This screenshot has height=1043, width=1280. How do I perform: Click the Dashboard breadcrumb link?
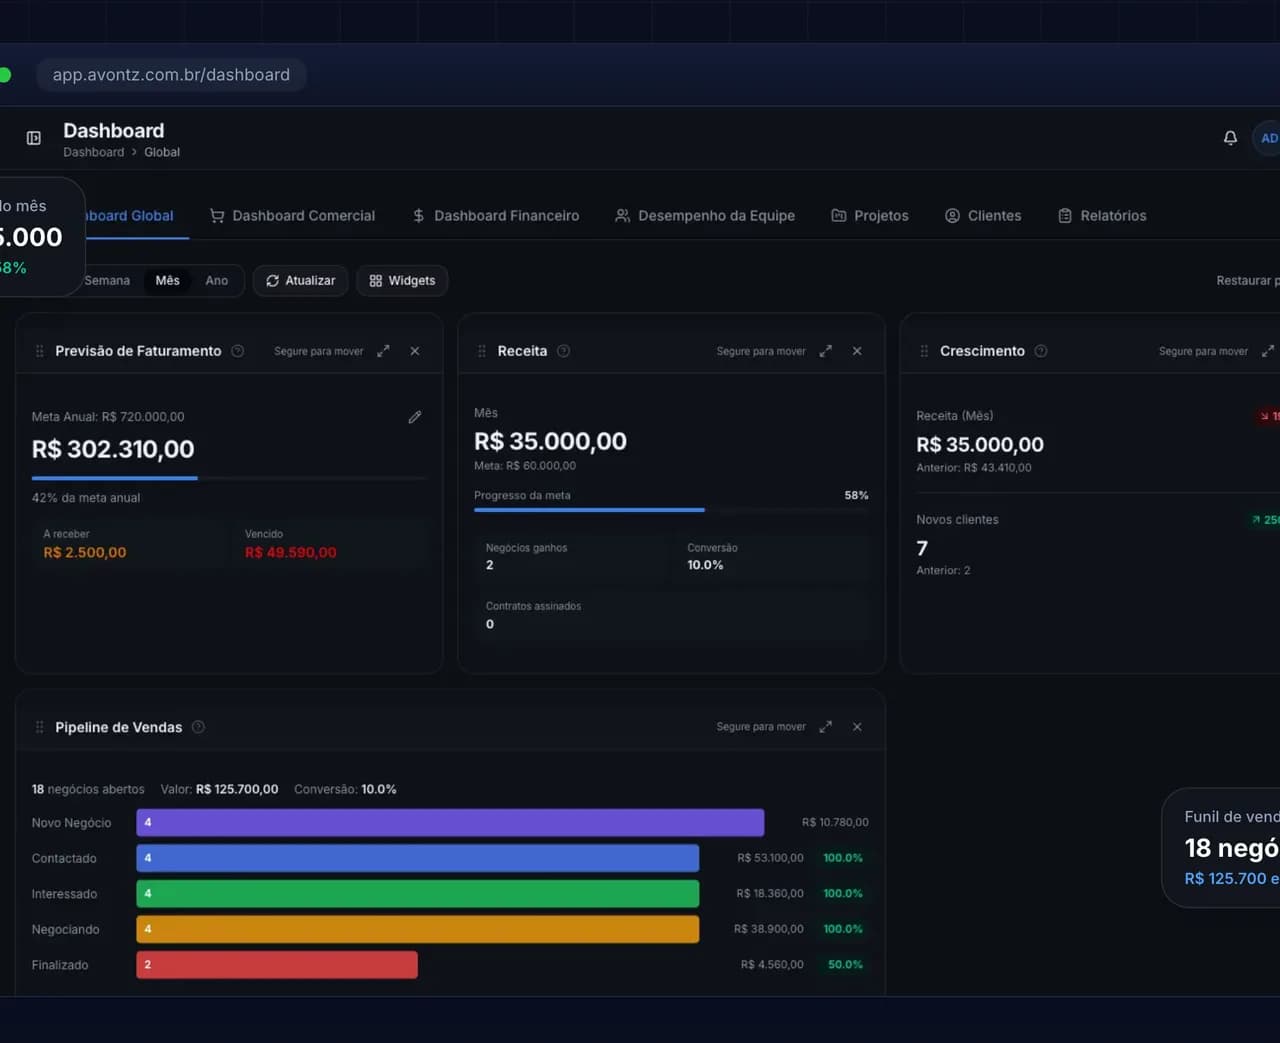click(x=94, y=152)
